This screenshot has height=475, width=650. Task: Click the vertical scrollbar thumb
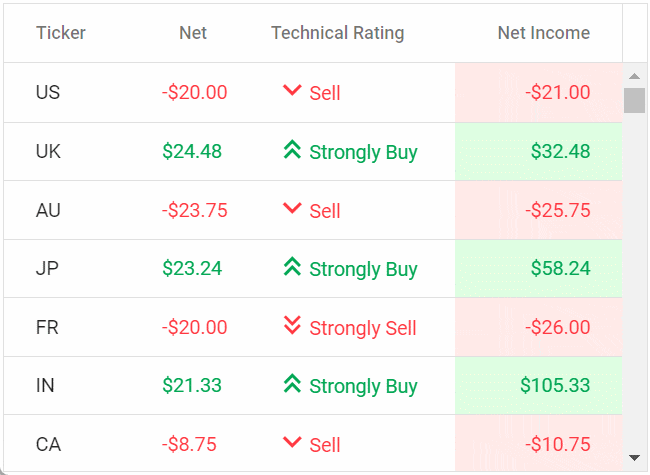[634, 101]
